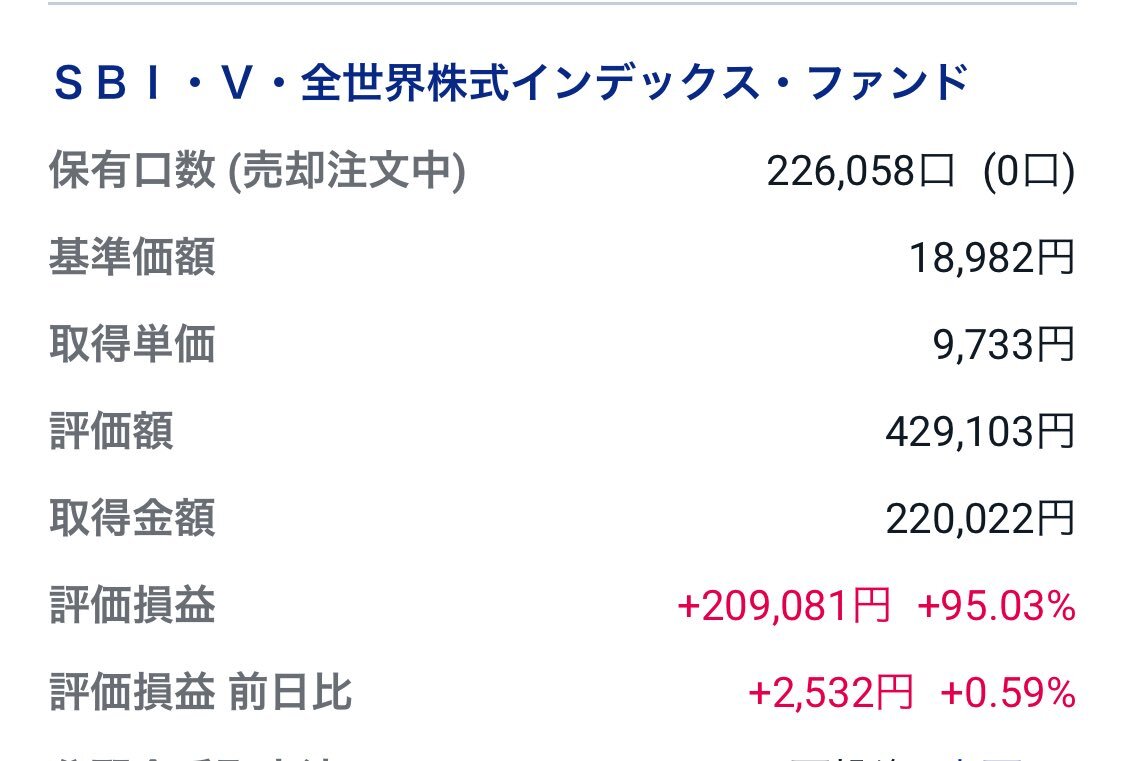Tap the 保有口数 (売却注文中) label
1125x761 pixels.
coord(257,172)
